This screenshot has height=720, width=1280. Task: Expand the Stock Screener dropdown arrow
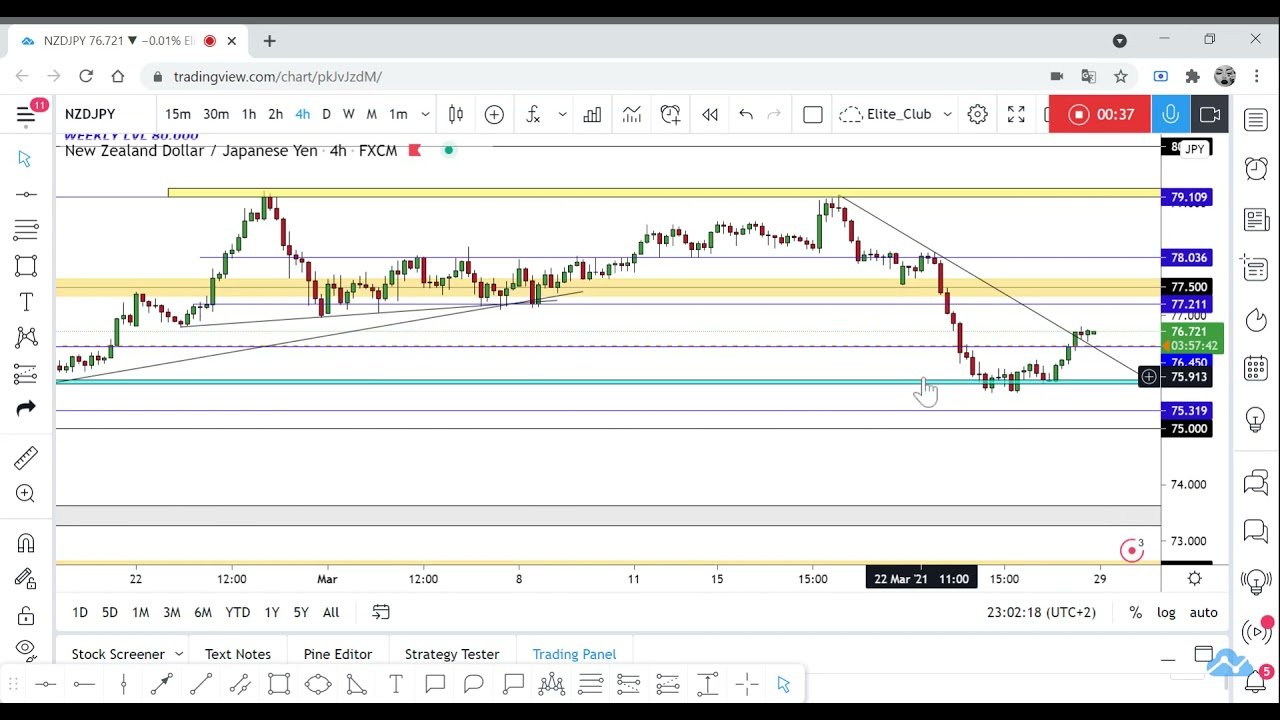point(179,654)
